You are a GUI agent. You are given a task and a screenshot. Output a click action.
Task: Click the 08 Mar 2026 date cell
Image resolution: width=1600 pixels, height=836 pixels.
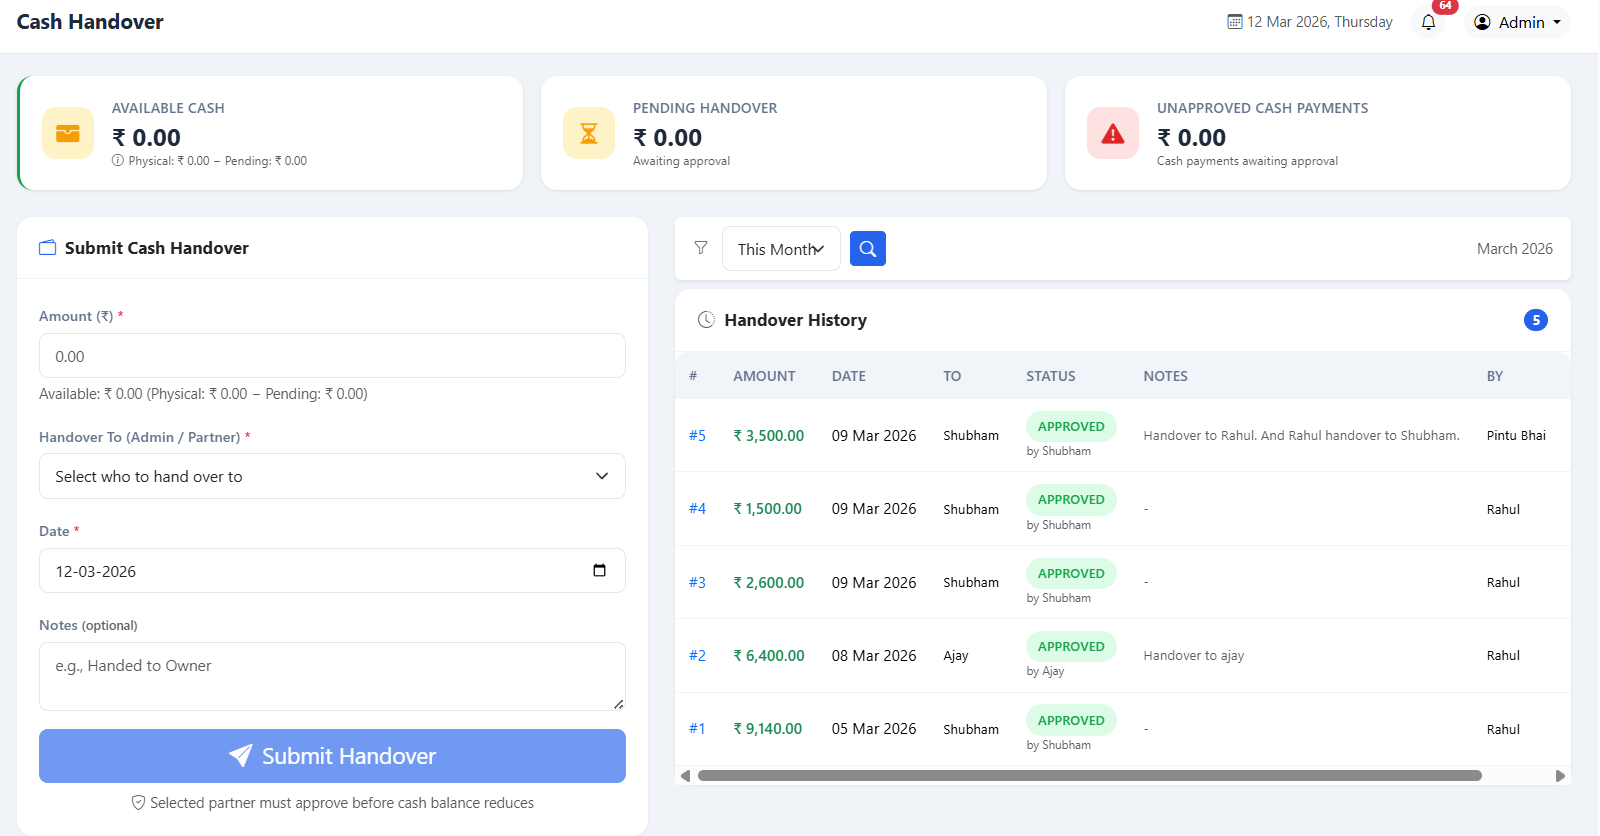[874, 655]
